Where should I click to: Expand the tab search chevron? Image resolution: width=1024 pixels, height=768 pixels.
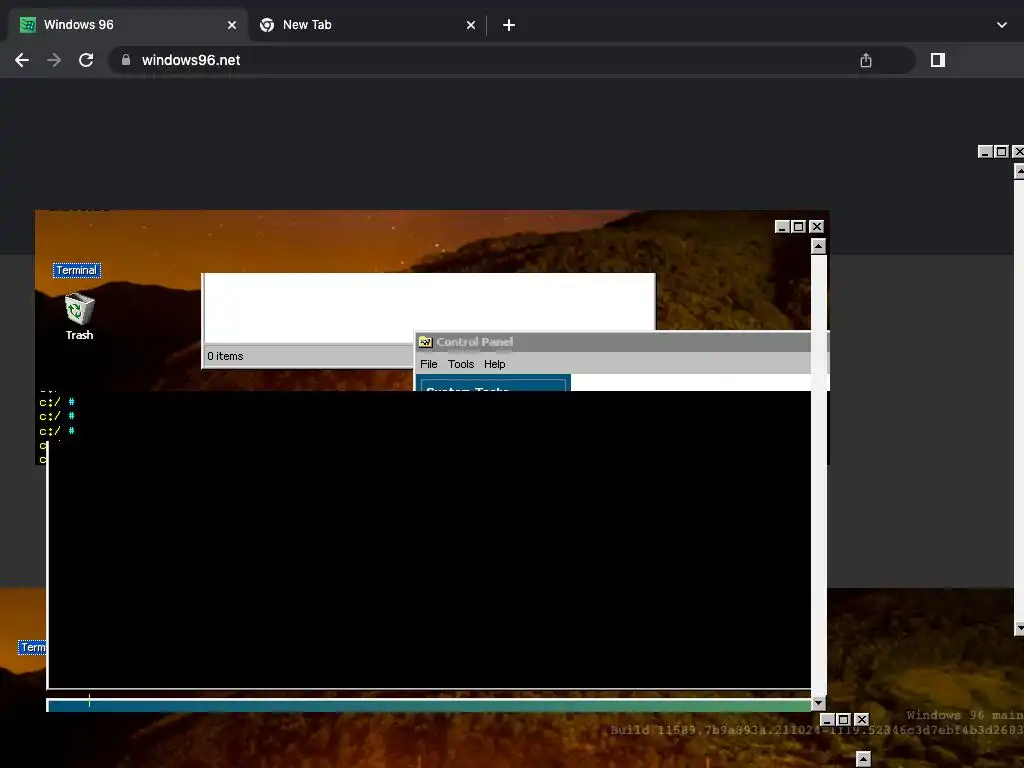coord(1001,25)
